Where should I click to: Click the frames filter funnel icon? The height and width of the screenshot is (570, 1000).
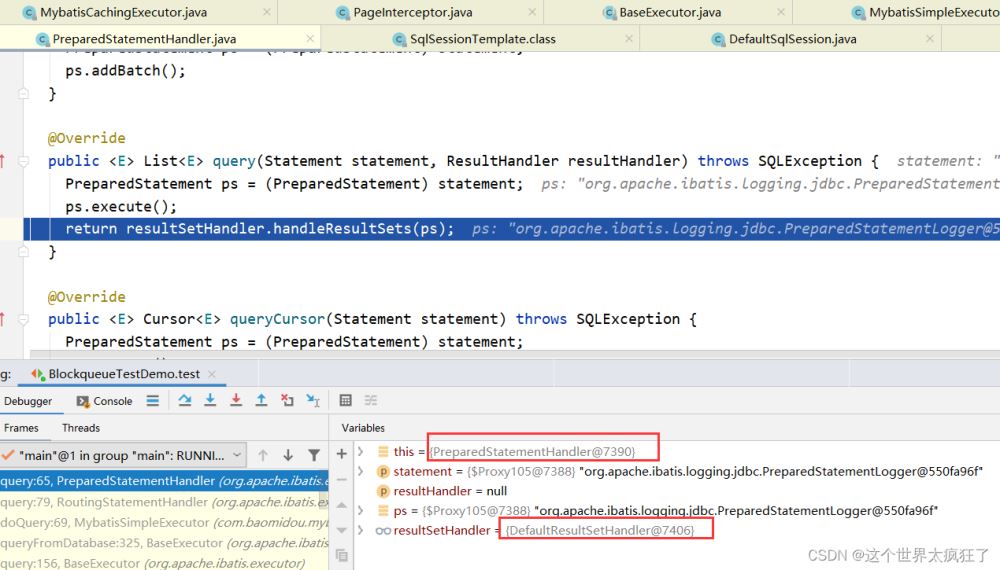(x=314, y=455)
